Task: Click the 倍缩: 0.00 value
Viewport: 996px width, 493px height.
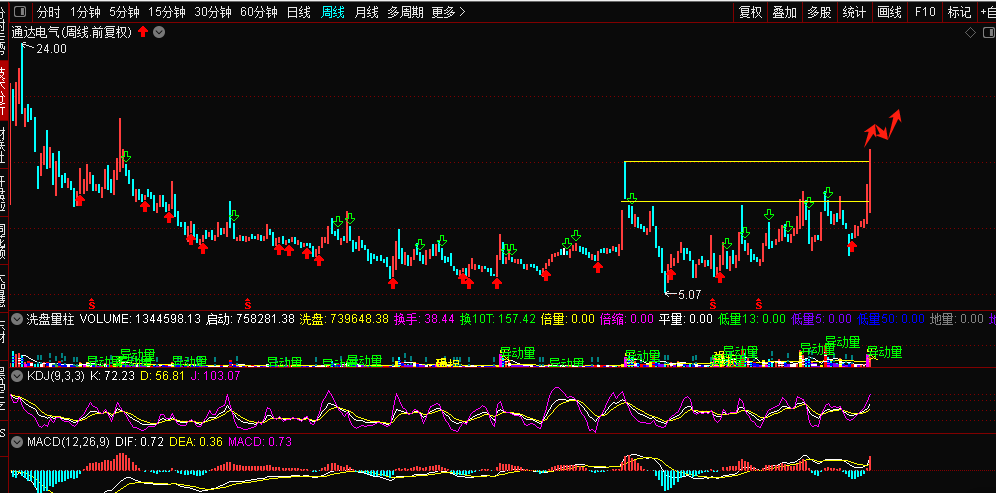Action: [x=626, y=319]
